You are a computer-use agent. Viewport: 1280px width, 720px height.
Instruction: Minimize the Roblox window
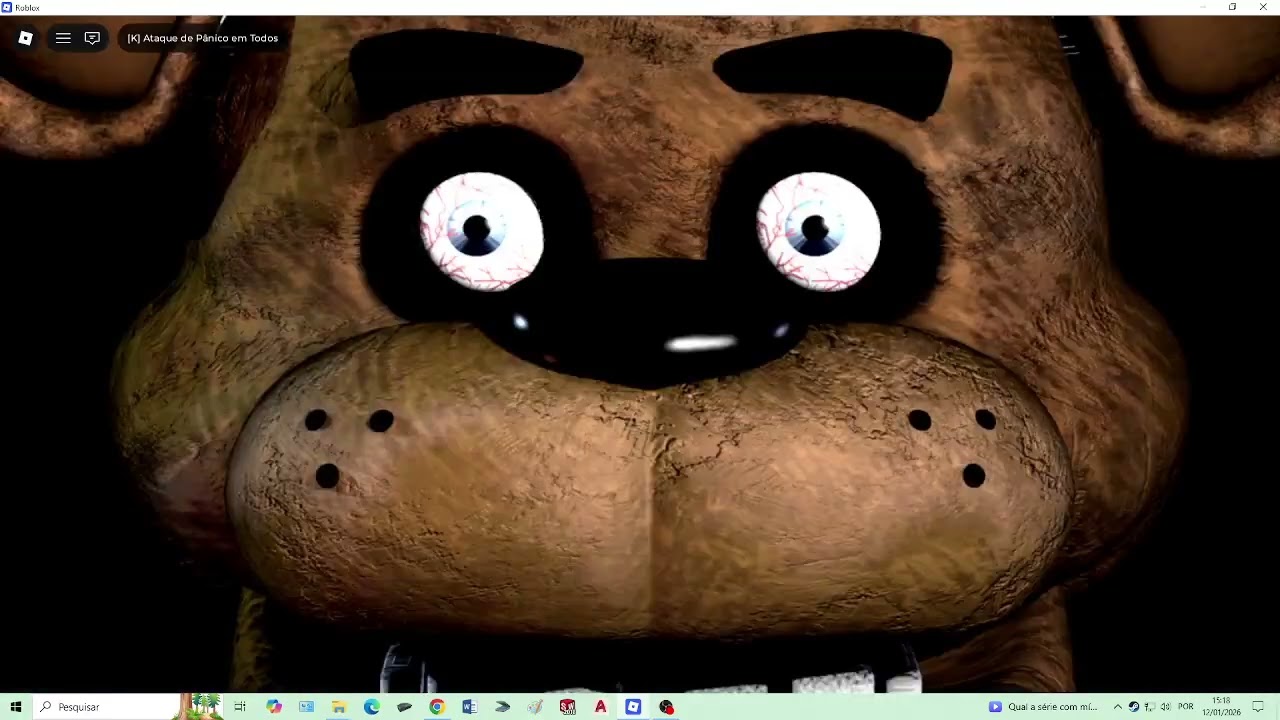(1202, 7)
